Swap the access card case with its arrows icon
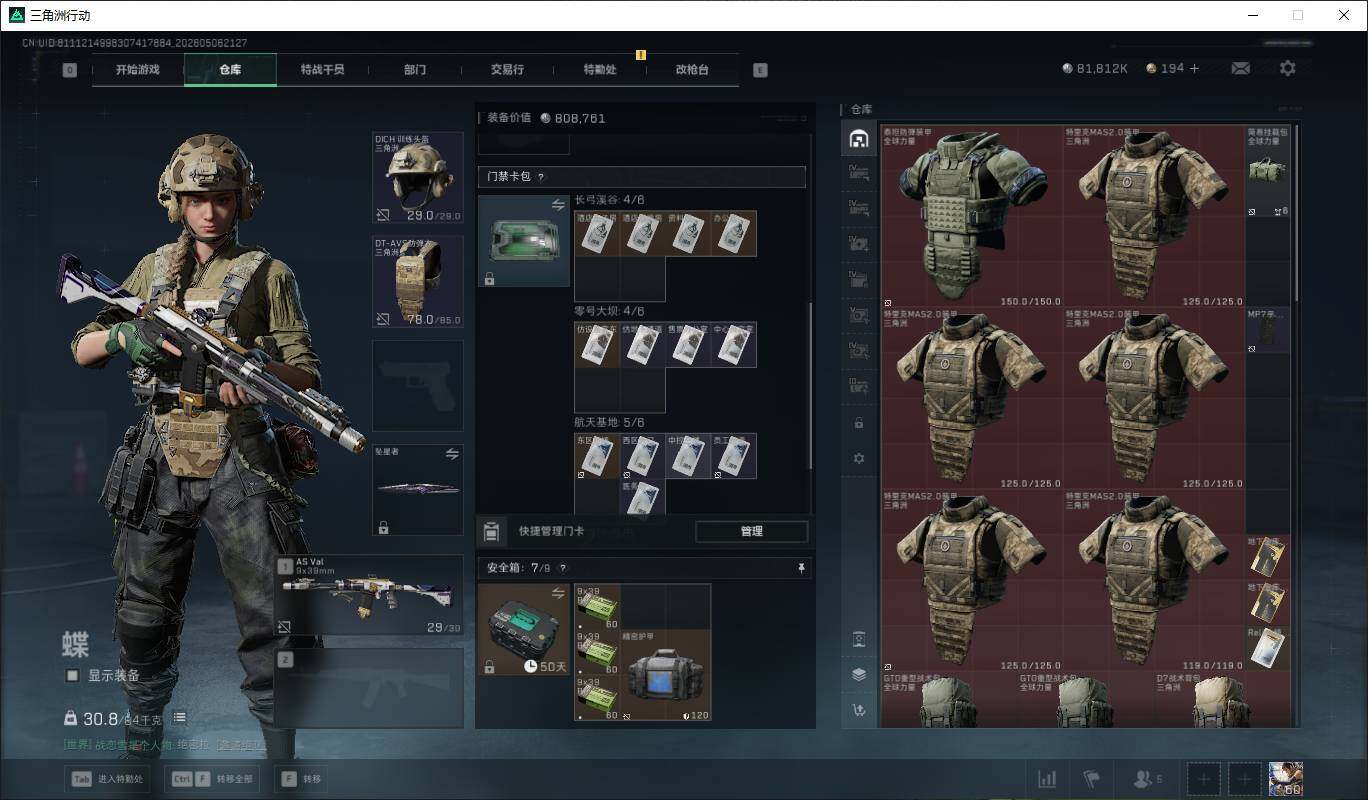 click(x=558, y=205)
